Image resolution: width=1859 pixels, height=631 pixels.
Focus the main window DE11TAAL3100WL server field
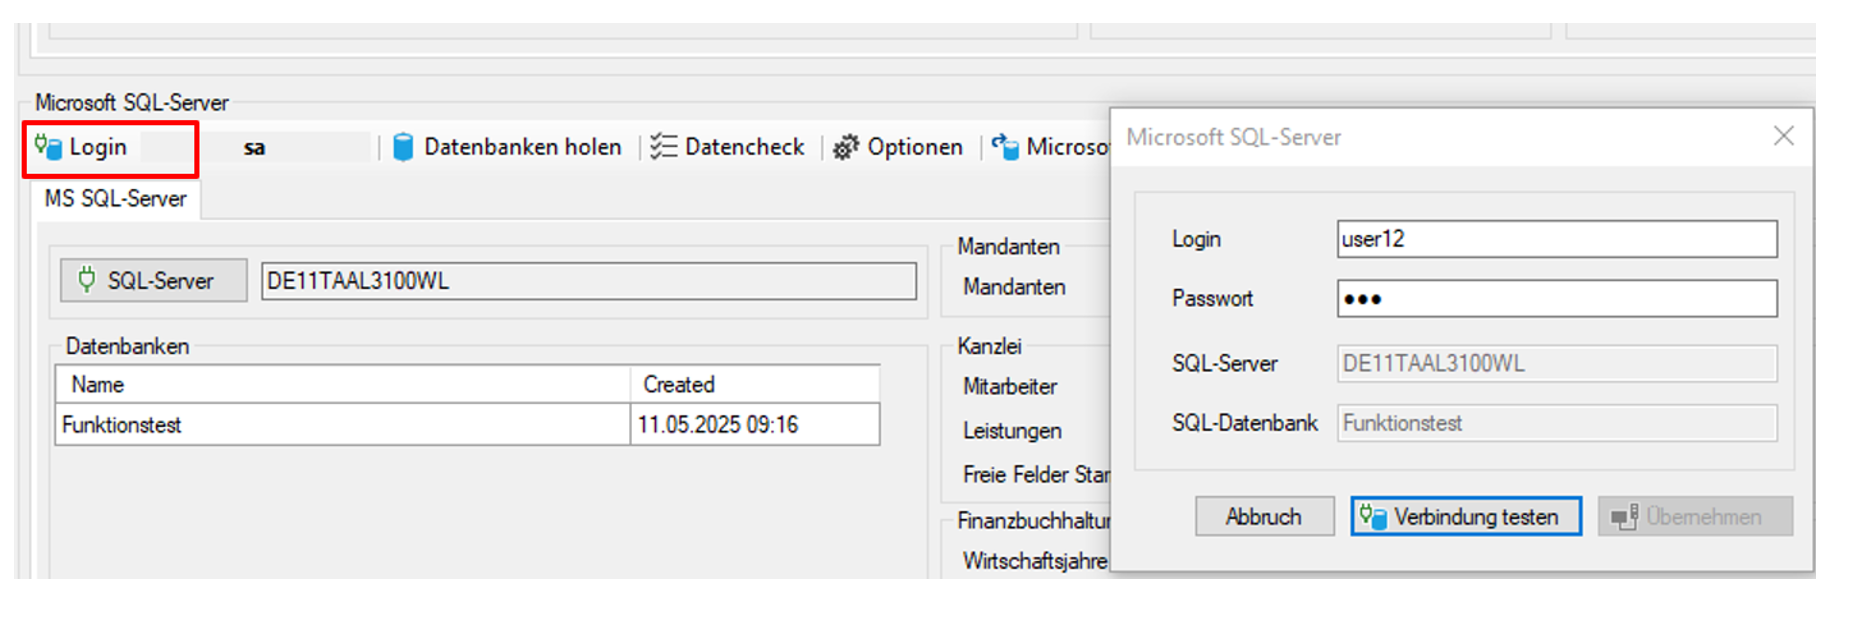(589, 281)
